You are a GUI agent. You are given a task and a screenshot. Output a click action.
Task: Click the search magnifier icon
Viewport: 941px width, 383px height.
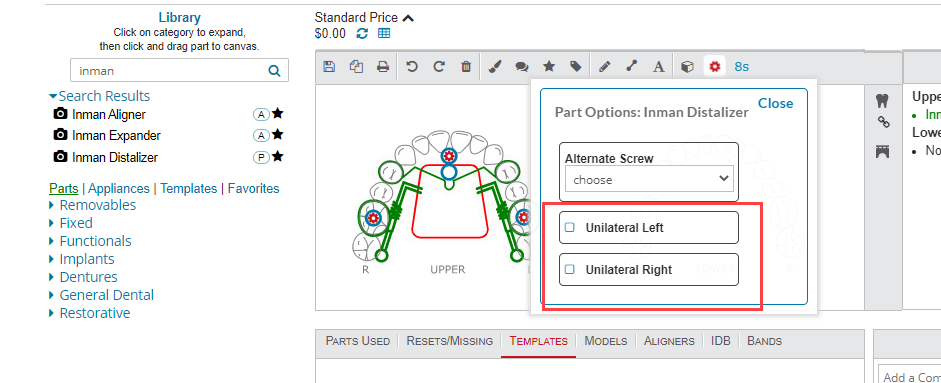pos(274,71)
